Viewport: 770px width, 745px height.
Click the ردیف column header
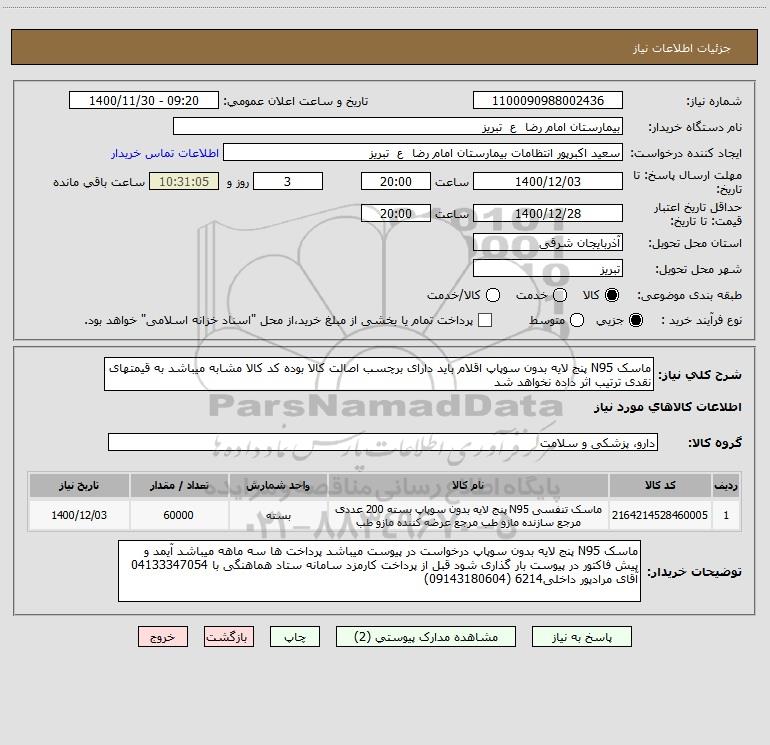coord(726,485)
